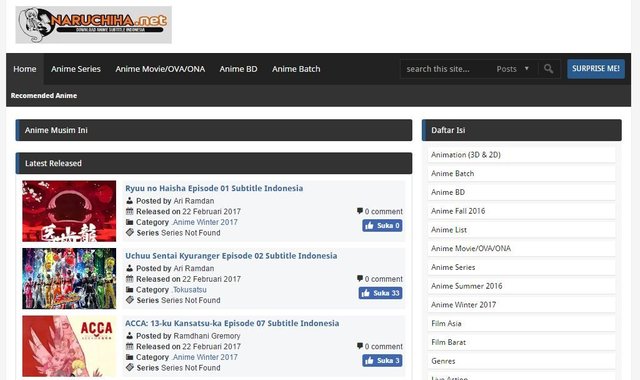Viewport: 640px width, 380px height.
Task: Like the Kyuranger post with Suka 33
Action: pos(380,293)
